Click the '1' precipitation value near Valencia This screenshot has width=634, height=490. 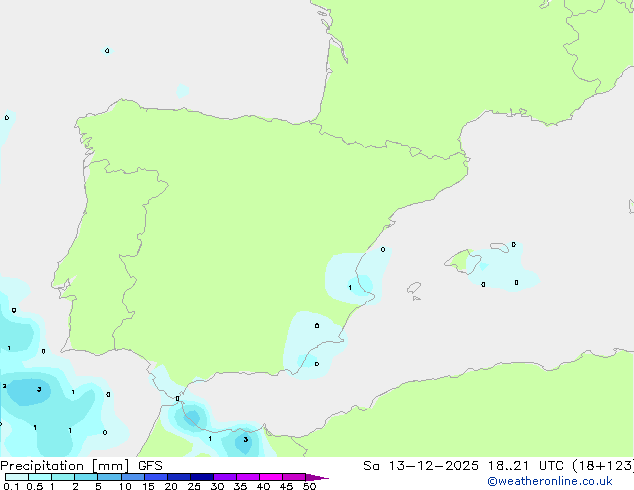pos(350,287)
